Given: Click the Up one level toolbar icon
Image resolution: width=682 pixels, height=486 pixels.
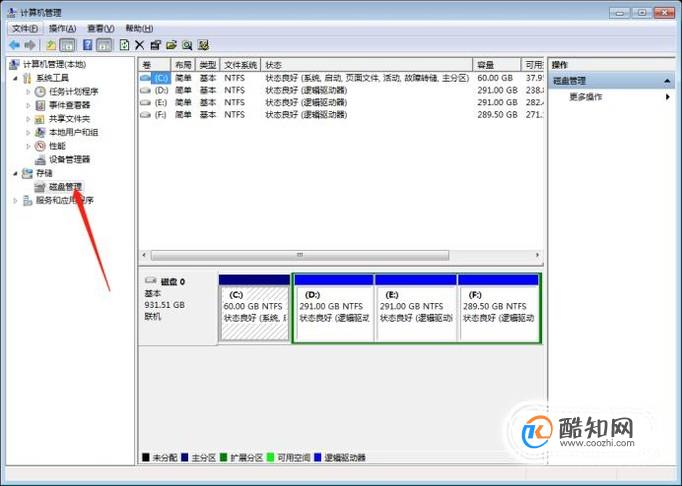Looking at the screenshot, I should click(x=51, y=45).
